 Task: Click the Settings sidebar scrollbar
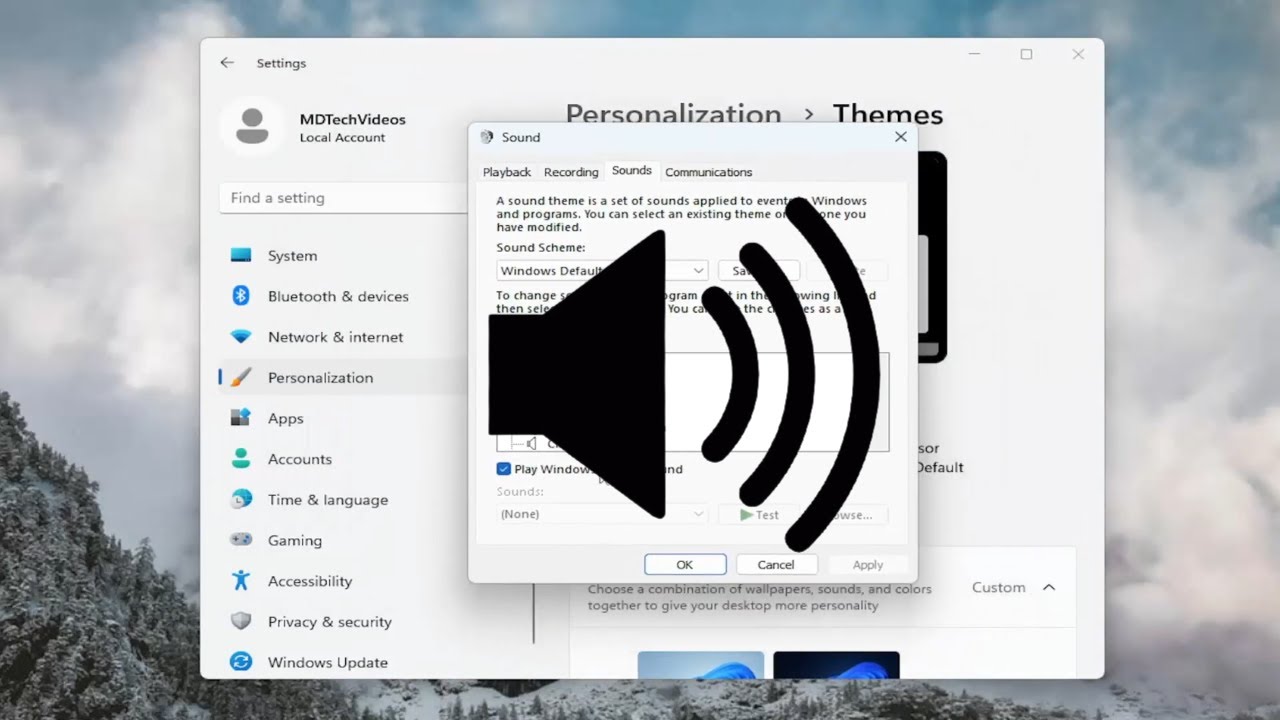click(534, 612)
